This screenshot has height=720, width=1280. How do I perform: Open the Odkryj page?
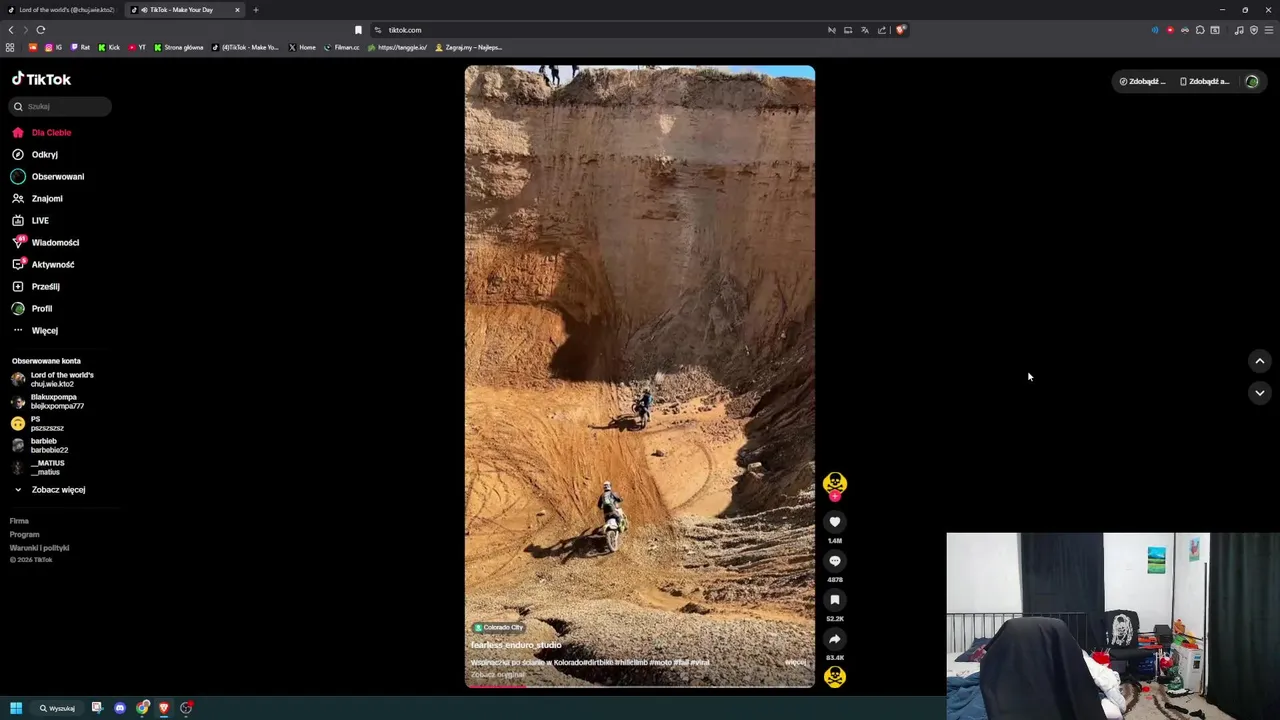coord(35,154)
